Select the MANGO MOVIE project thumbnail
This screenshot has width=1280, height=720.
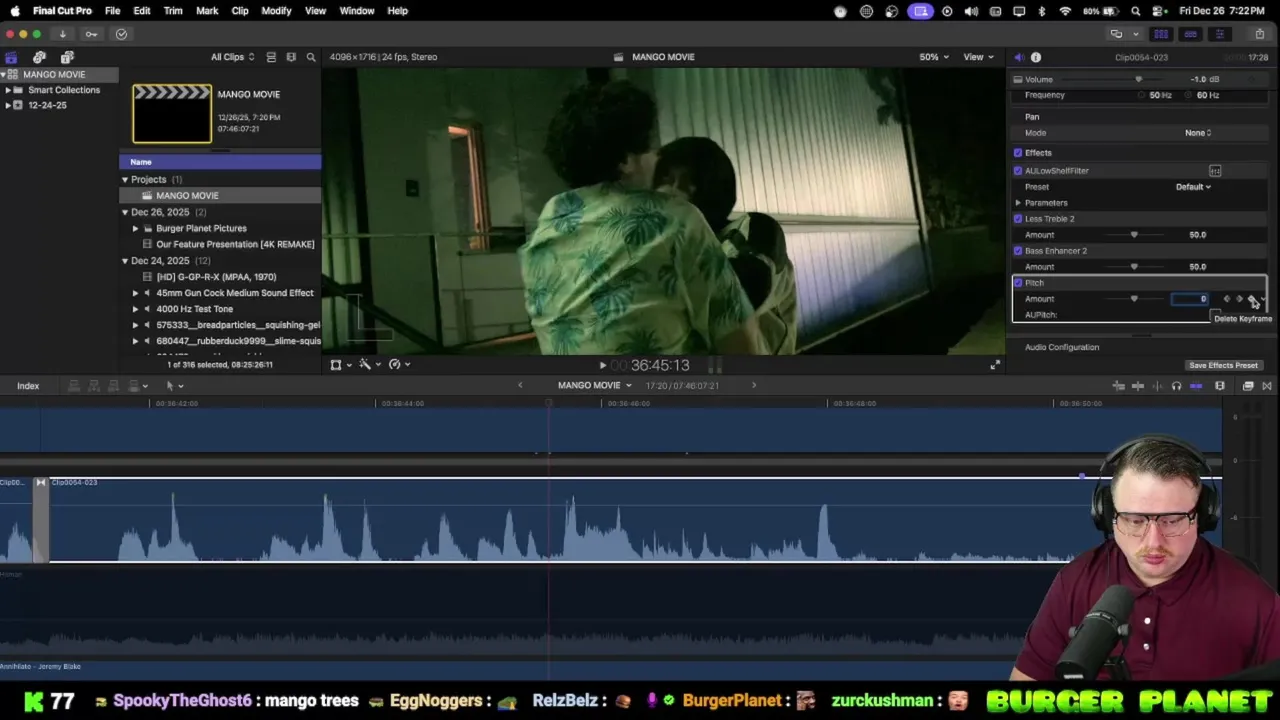pyautogui.click(x=172, y=114)
